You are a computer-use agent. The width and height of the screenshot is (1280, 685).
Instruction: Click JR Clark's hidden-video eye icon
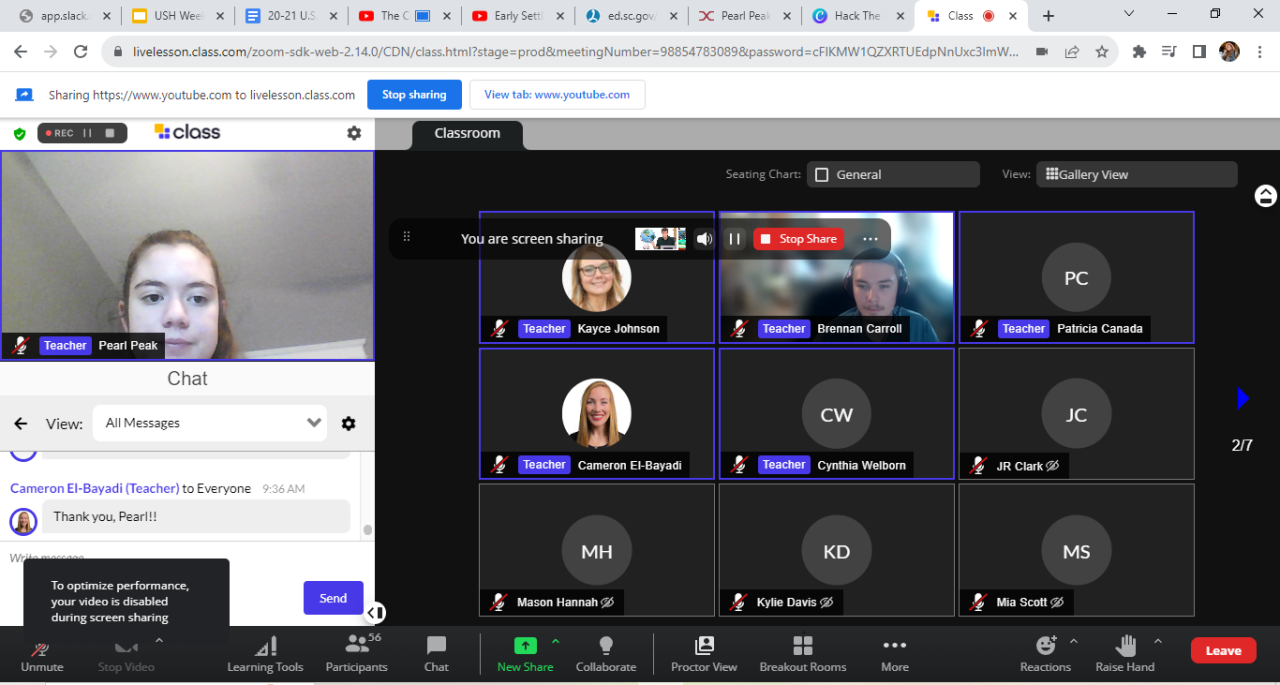[1052, 466]
